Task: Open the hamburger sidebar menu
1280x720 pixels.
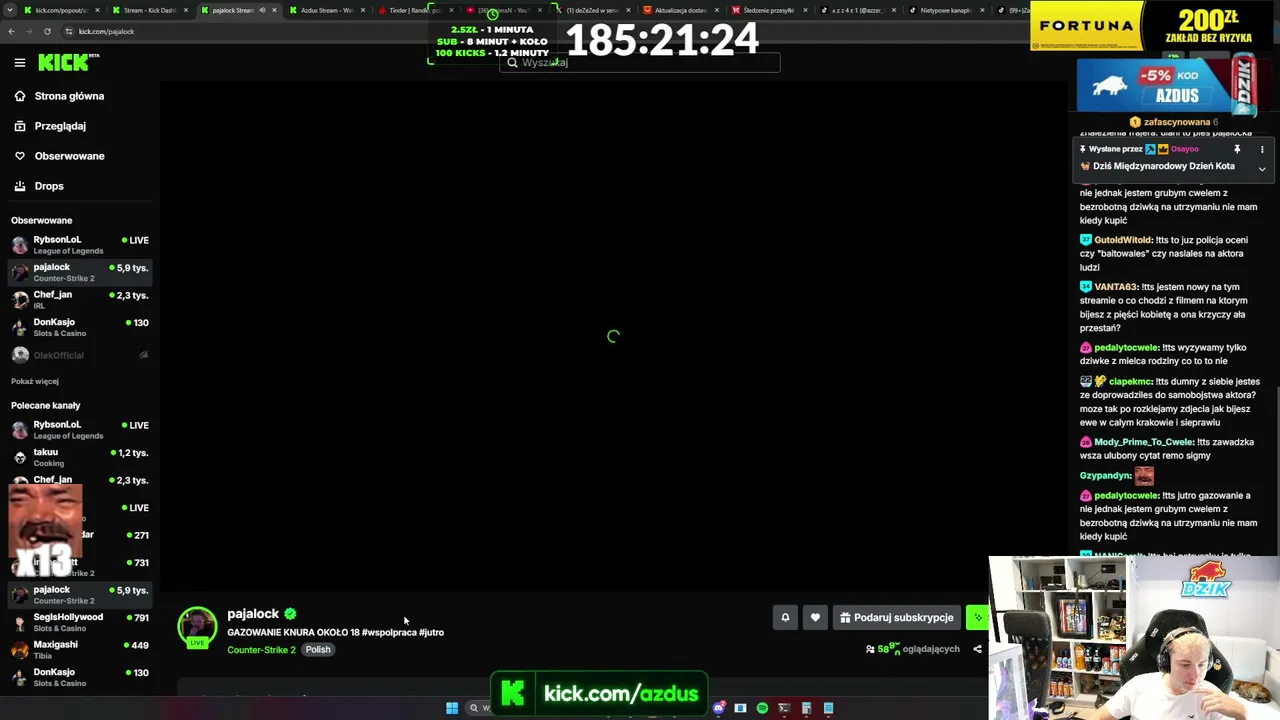Action: [20, 63]
